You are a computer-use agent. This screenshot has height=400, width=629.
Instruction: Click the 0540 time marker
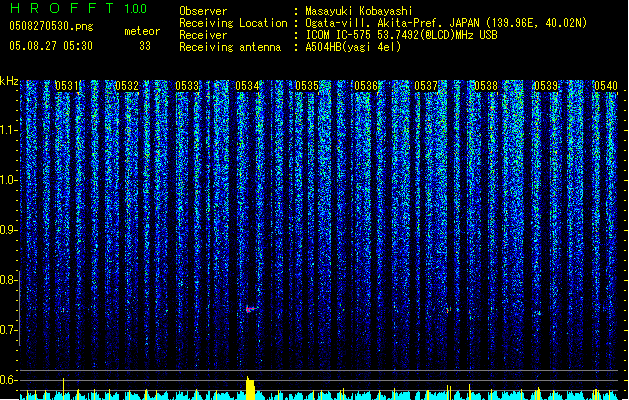pos(606,86)
